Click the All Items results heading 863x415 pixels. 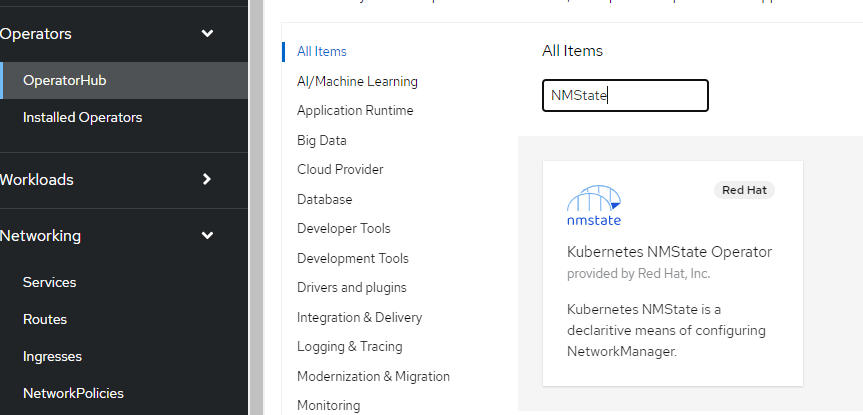(572, 51)
